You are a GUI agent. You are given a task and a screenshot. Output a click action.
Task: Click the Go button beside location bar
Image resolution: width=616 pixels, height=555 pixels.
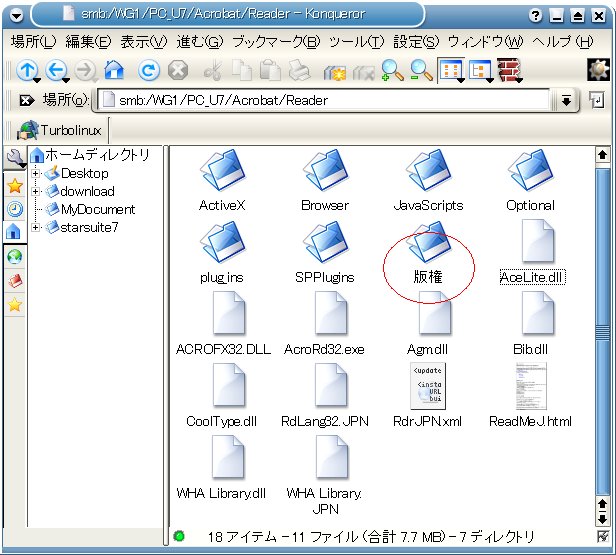[597, 101]
